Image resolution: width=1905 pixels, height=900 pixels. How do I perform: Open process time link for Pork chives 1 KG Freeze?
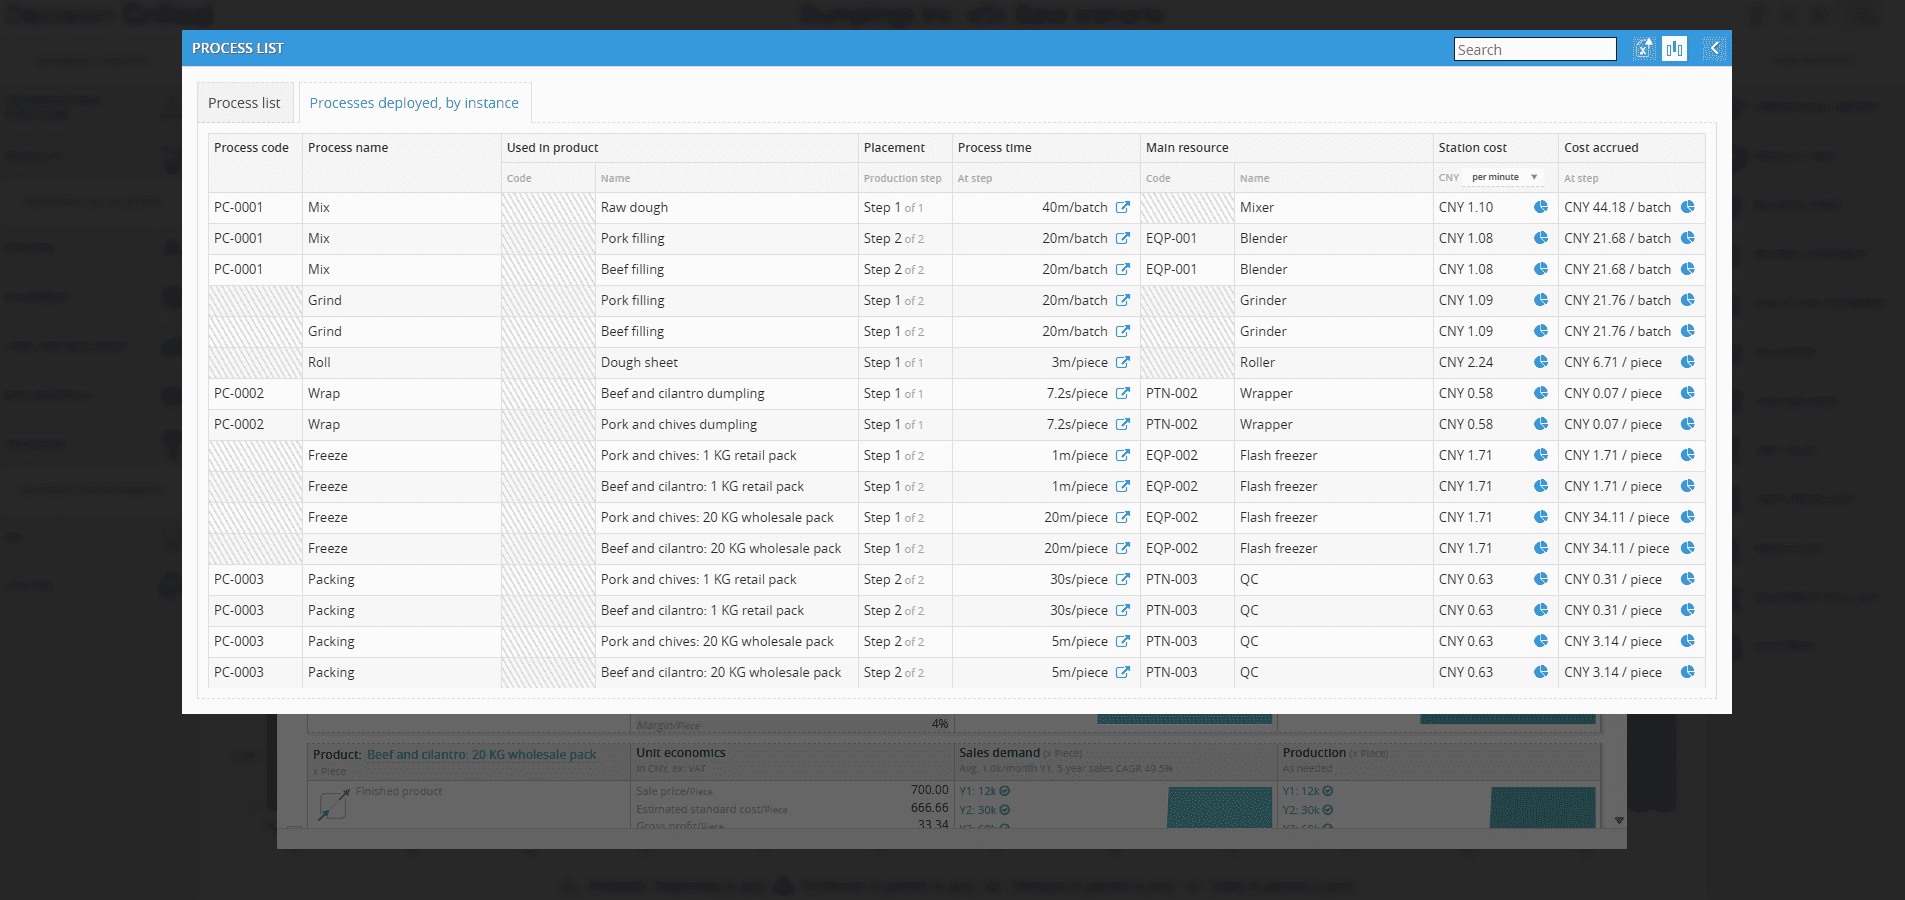coord(1123,455)
